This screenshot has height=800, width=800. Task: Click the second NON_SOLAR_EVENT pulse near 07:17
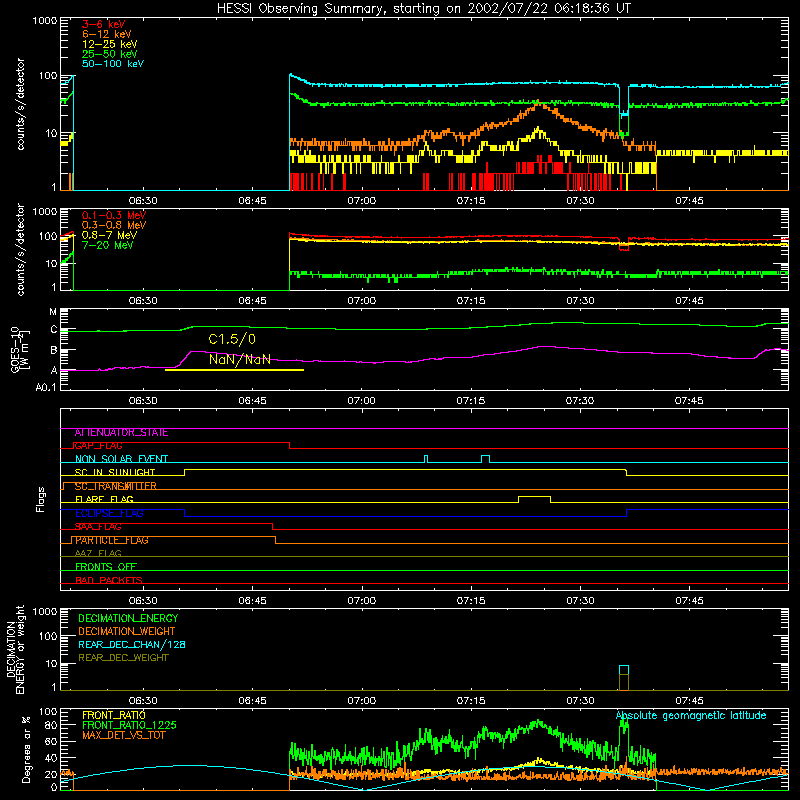(486, 459)
